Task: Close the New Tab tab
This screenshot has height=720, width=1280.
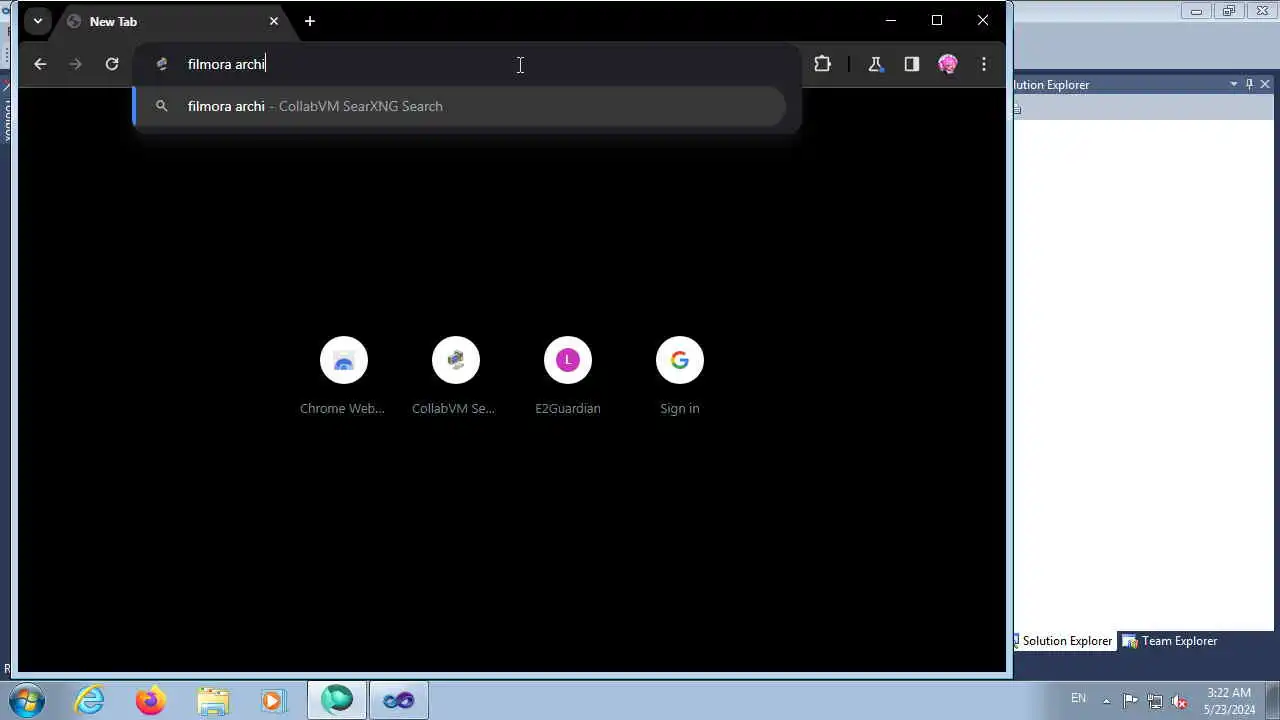Action: (274, 21)
